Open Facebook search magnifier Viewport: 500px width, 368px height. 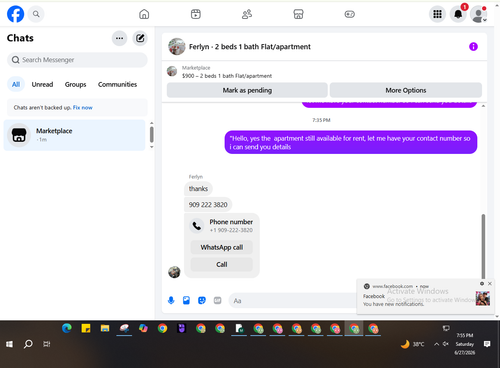pos(36,14)
